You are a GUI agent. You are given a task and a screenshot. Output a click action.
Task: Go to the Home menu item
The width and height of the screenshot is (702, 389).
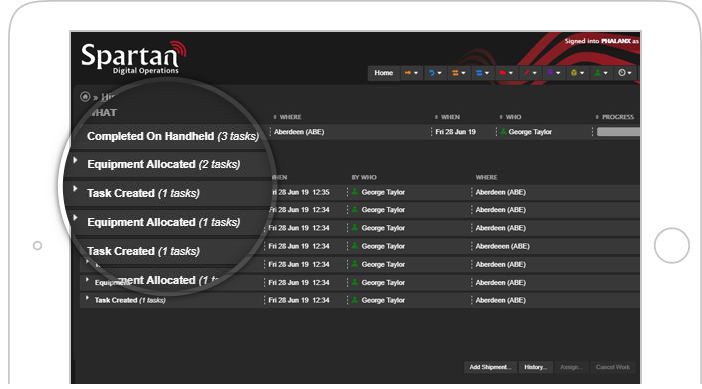(x=383, y=73)
